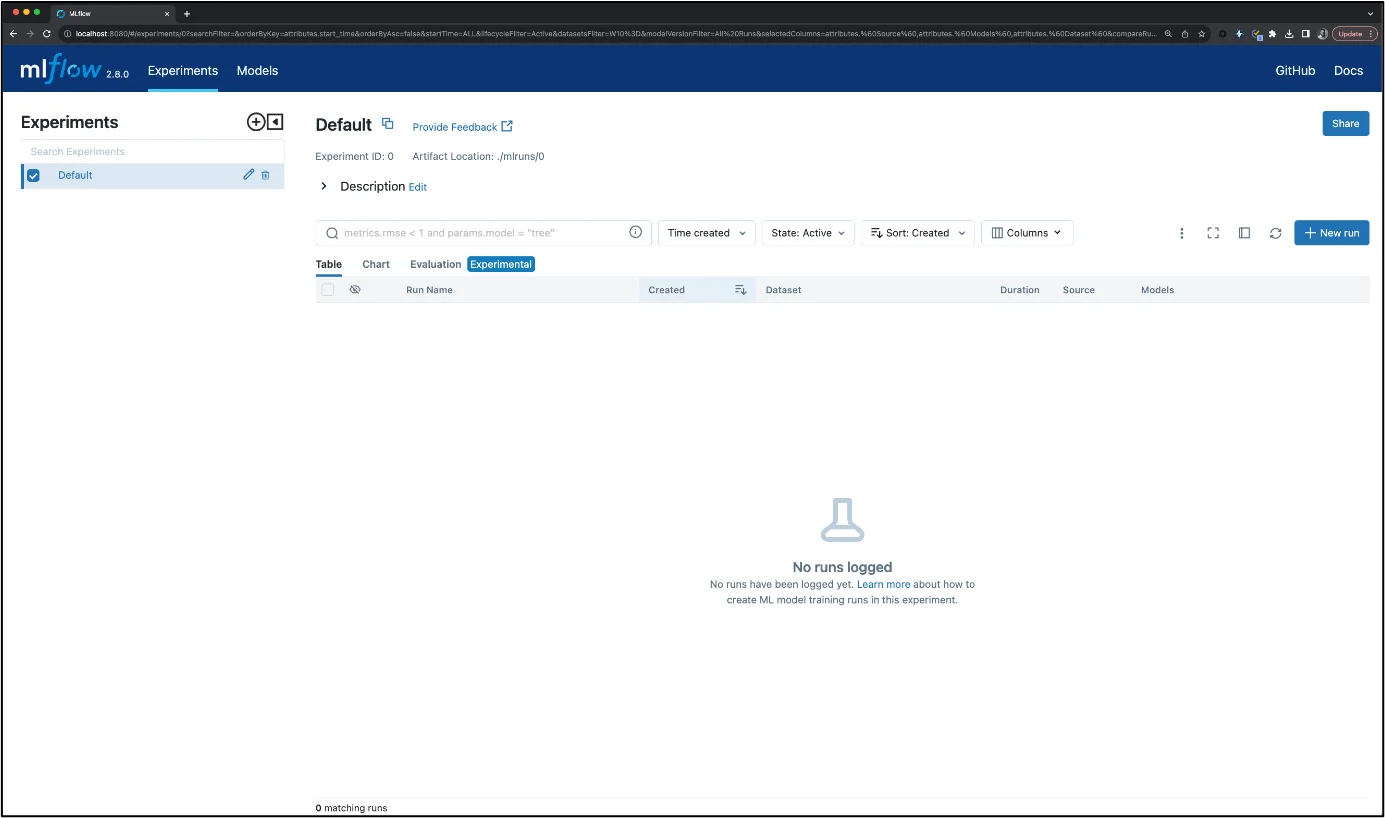
Task: Toggle the browser side panel icon
Action: [1305, 34]
